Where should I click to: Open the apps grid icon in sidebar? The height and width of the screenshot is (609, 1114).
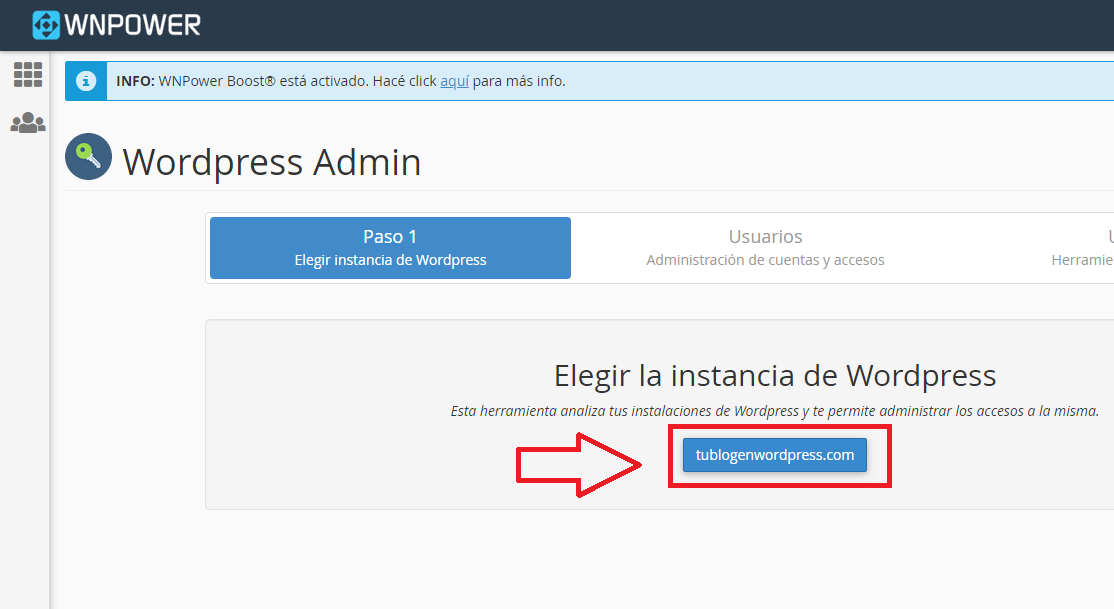point(28,75)
